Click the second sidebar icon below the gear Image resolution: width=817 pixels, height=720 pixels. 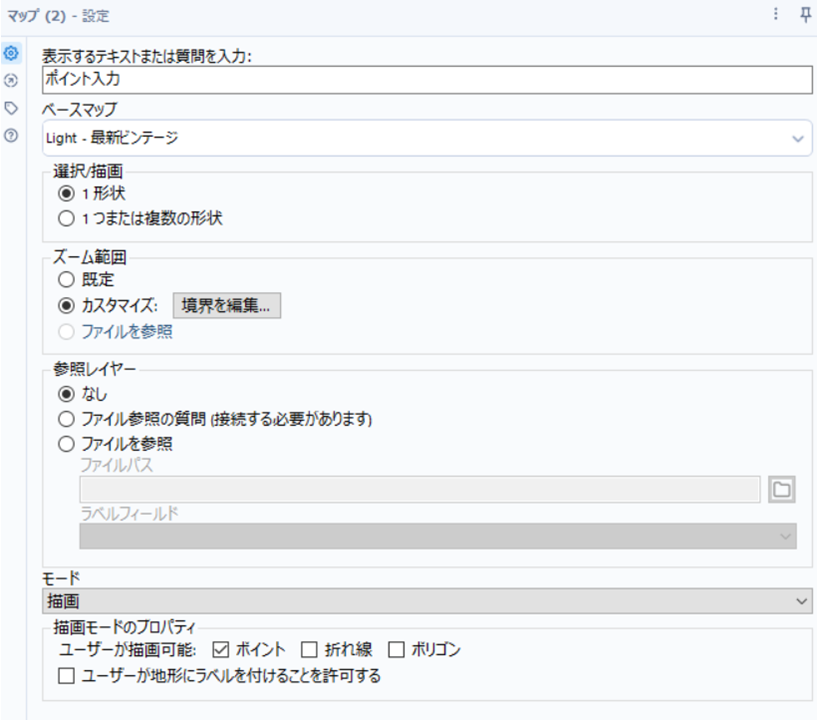(12, 80)
